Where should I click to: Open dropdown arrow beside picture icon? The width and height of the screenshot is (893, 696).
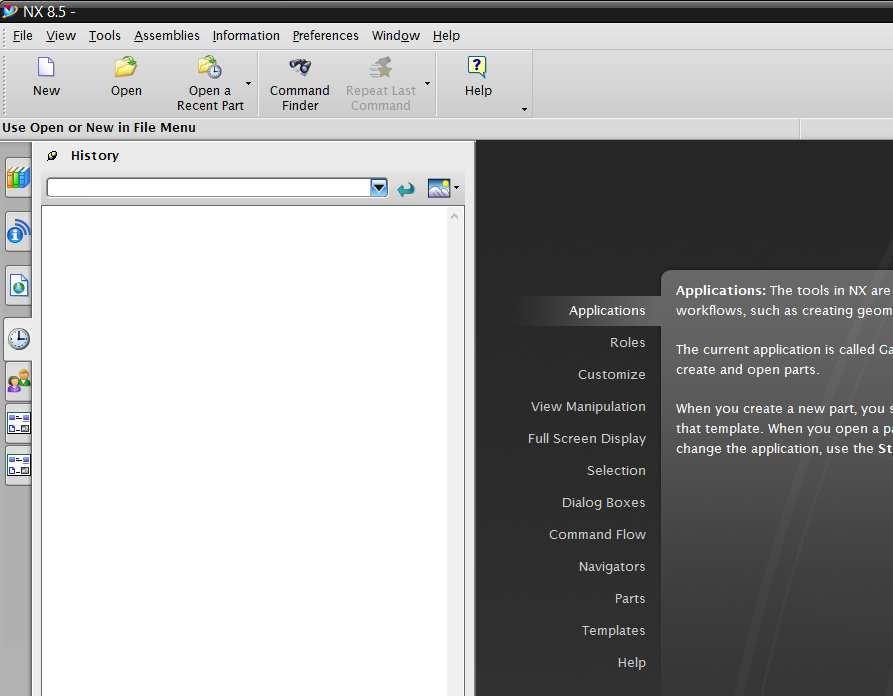pyautogui.click(x=457, y=187)
